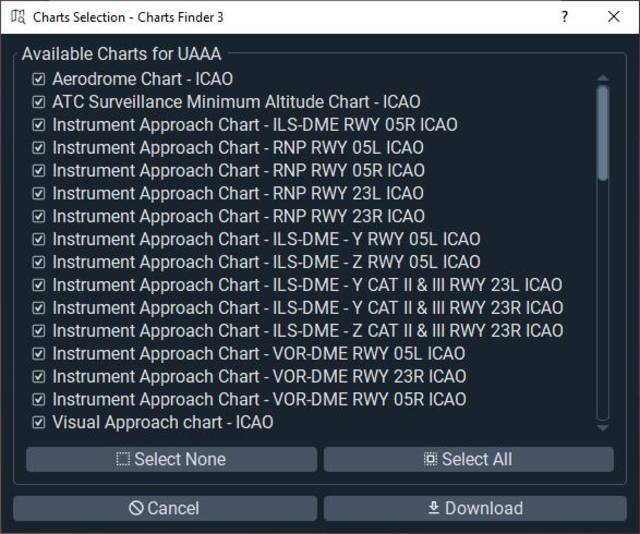Screen dimensions: 640x534
Task: Click the scrollbar down arrow
Action: pyautogui.click(x=603, y=427)
